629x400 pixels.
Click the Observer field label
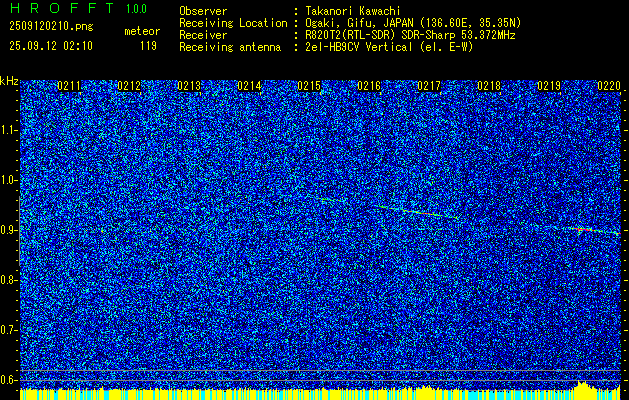pyautogui.click(x=203, y=11)
